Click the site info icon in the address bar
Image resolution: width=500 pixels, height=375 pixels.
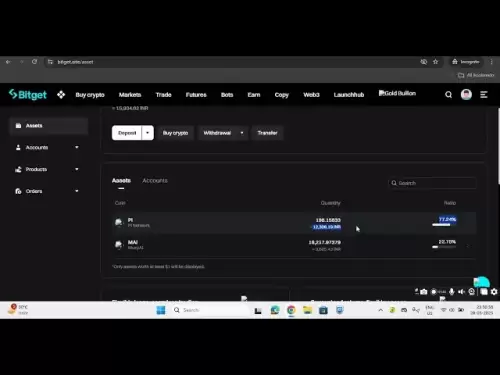tap(50, 62)
